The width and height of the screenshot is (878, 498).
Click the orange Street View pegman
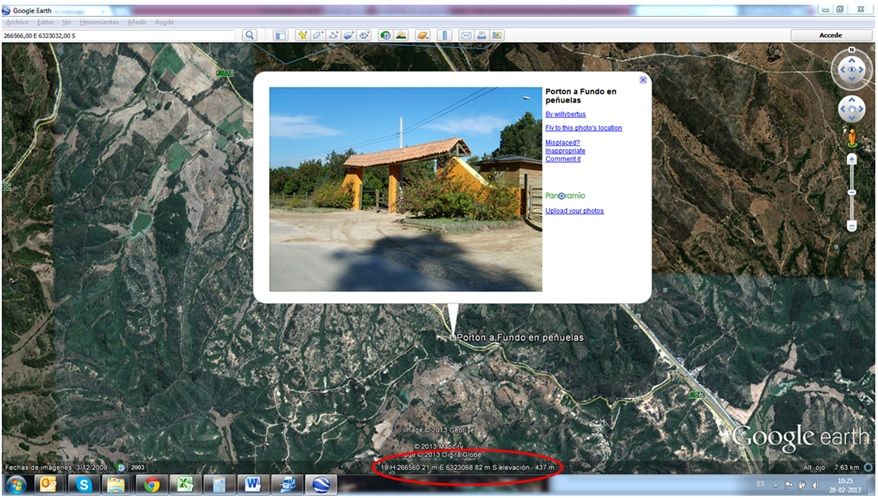point(852,138)
